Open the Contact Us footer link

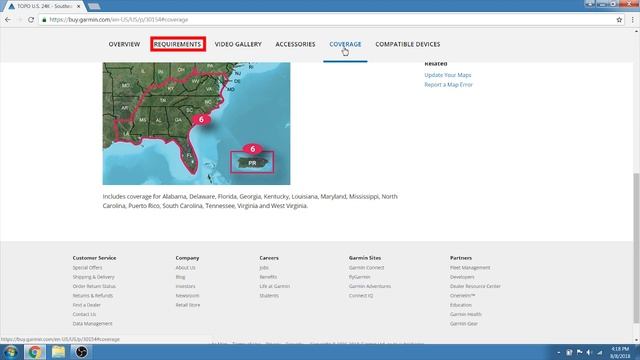coord(84,314)
